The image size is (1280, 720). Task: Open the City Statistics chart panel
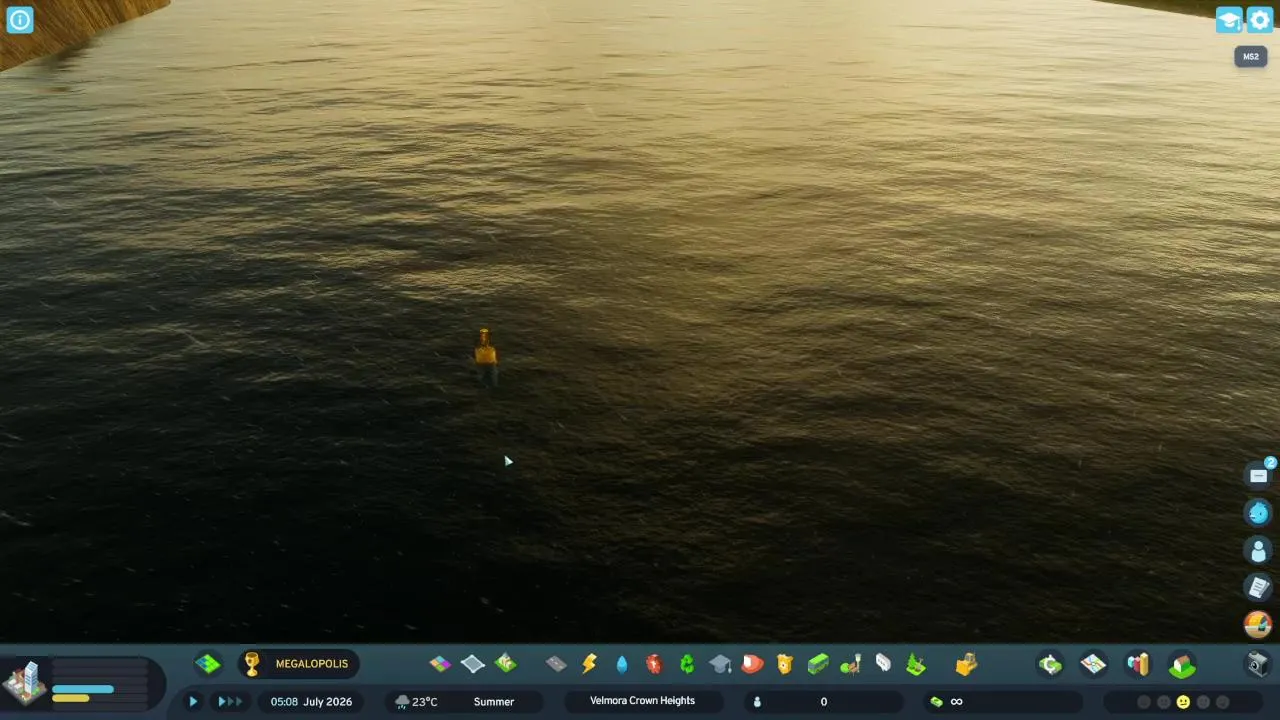[x=1138, y=664]
